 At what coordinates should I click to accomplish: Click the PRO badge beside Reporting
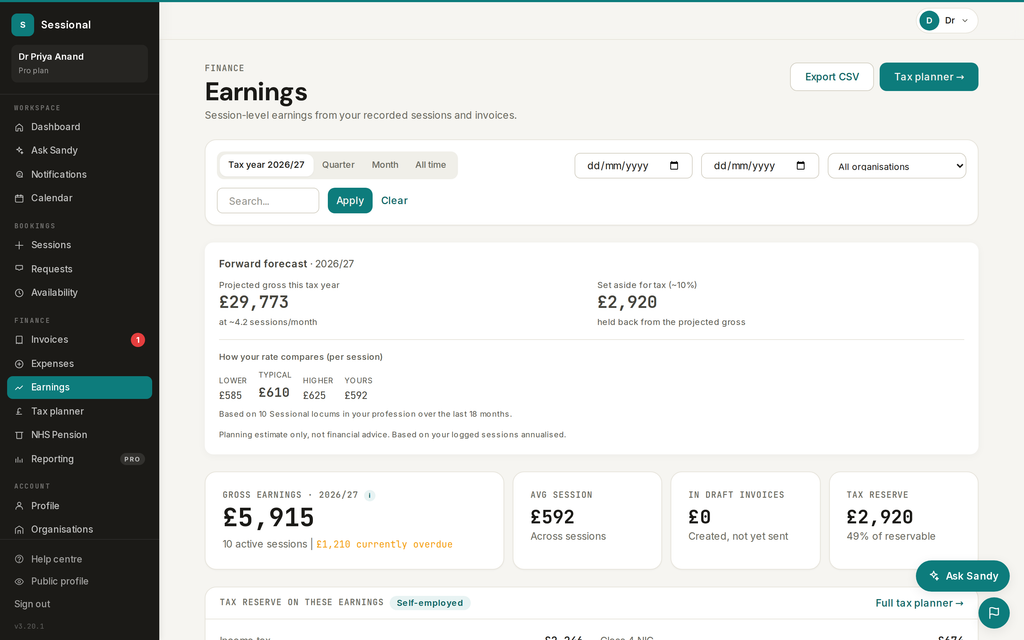[x=133, y=459]
